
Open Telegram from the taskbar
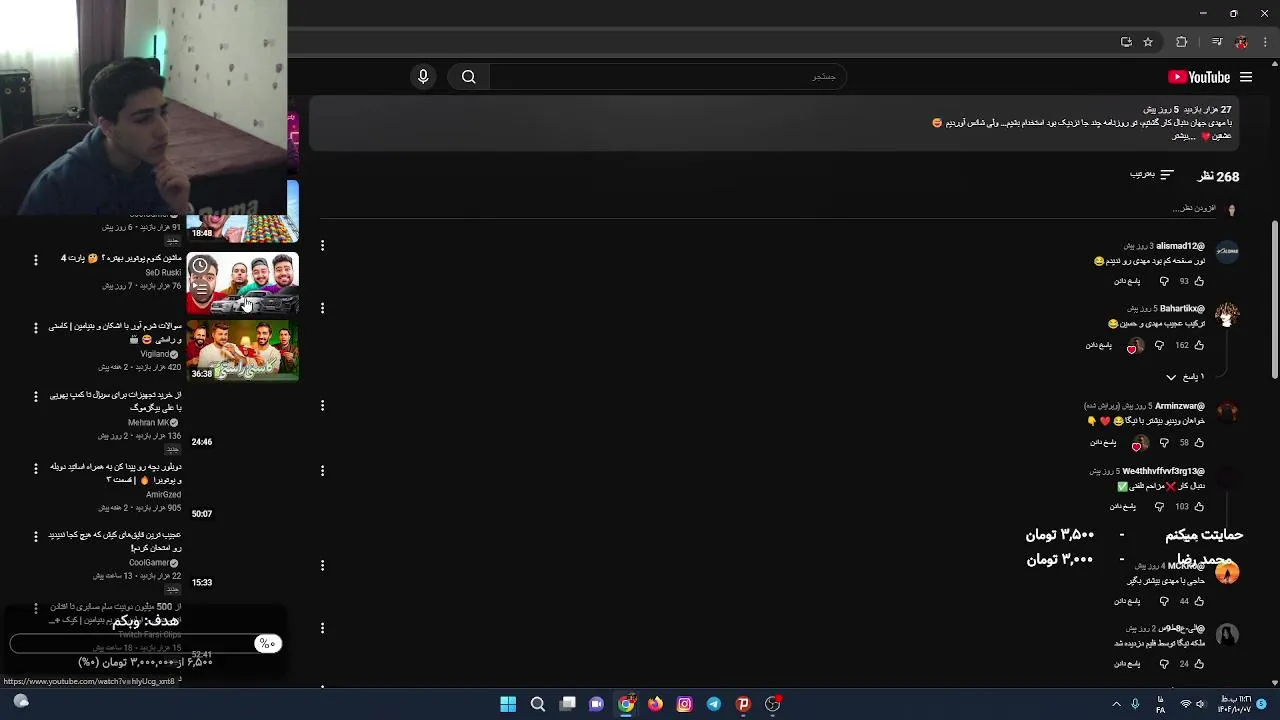pos(713,704)
